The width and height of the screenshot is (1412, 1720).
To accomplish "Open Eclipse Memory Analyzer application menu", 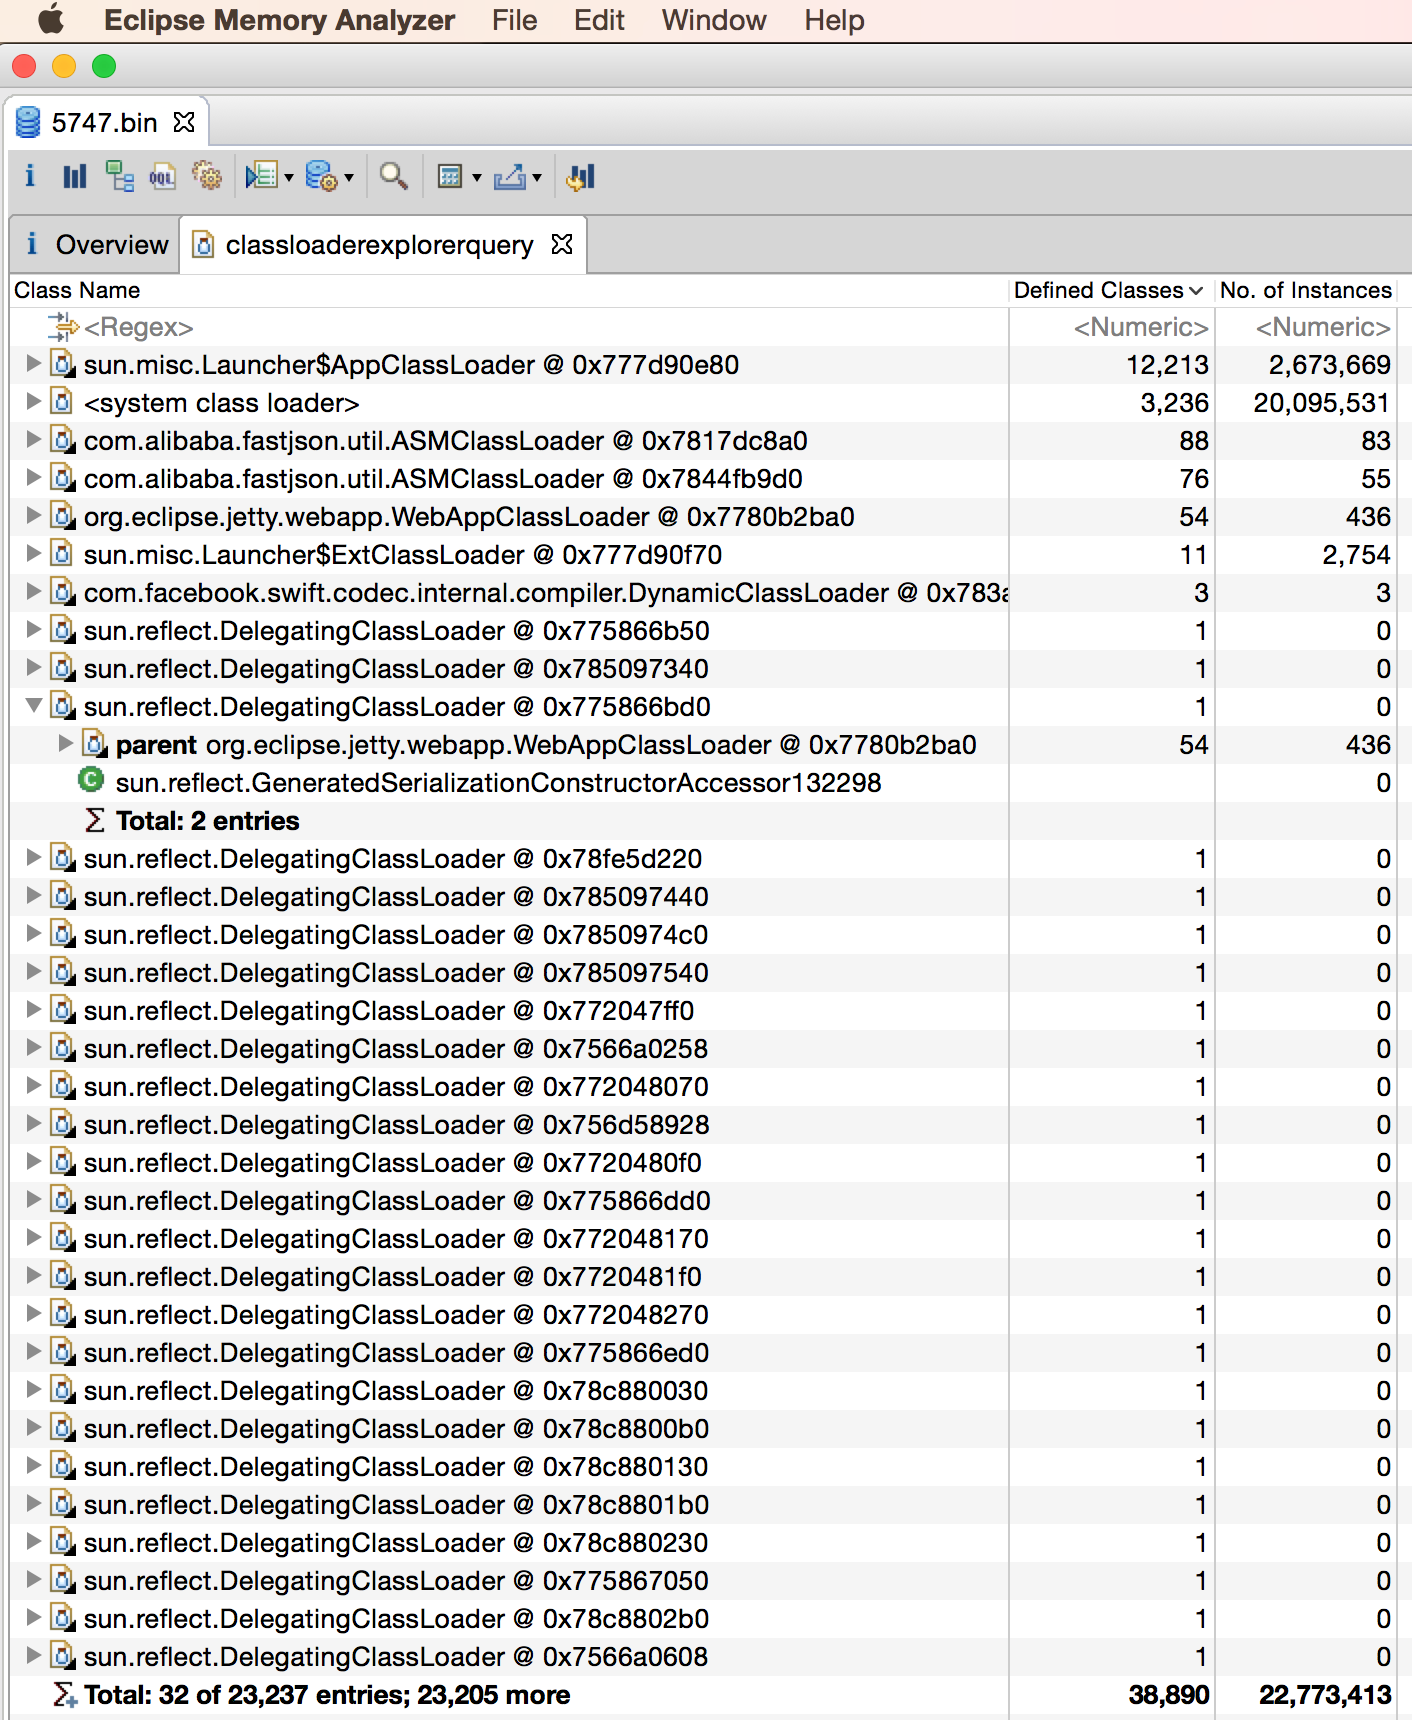I will coord(279,20).
